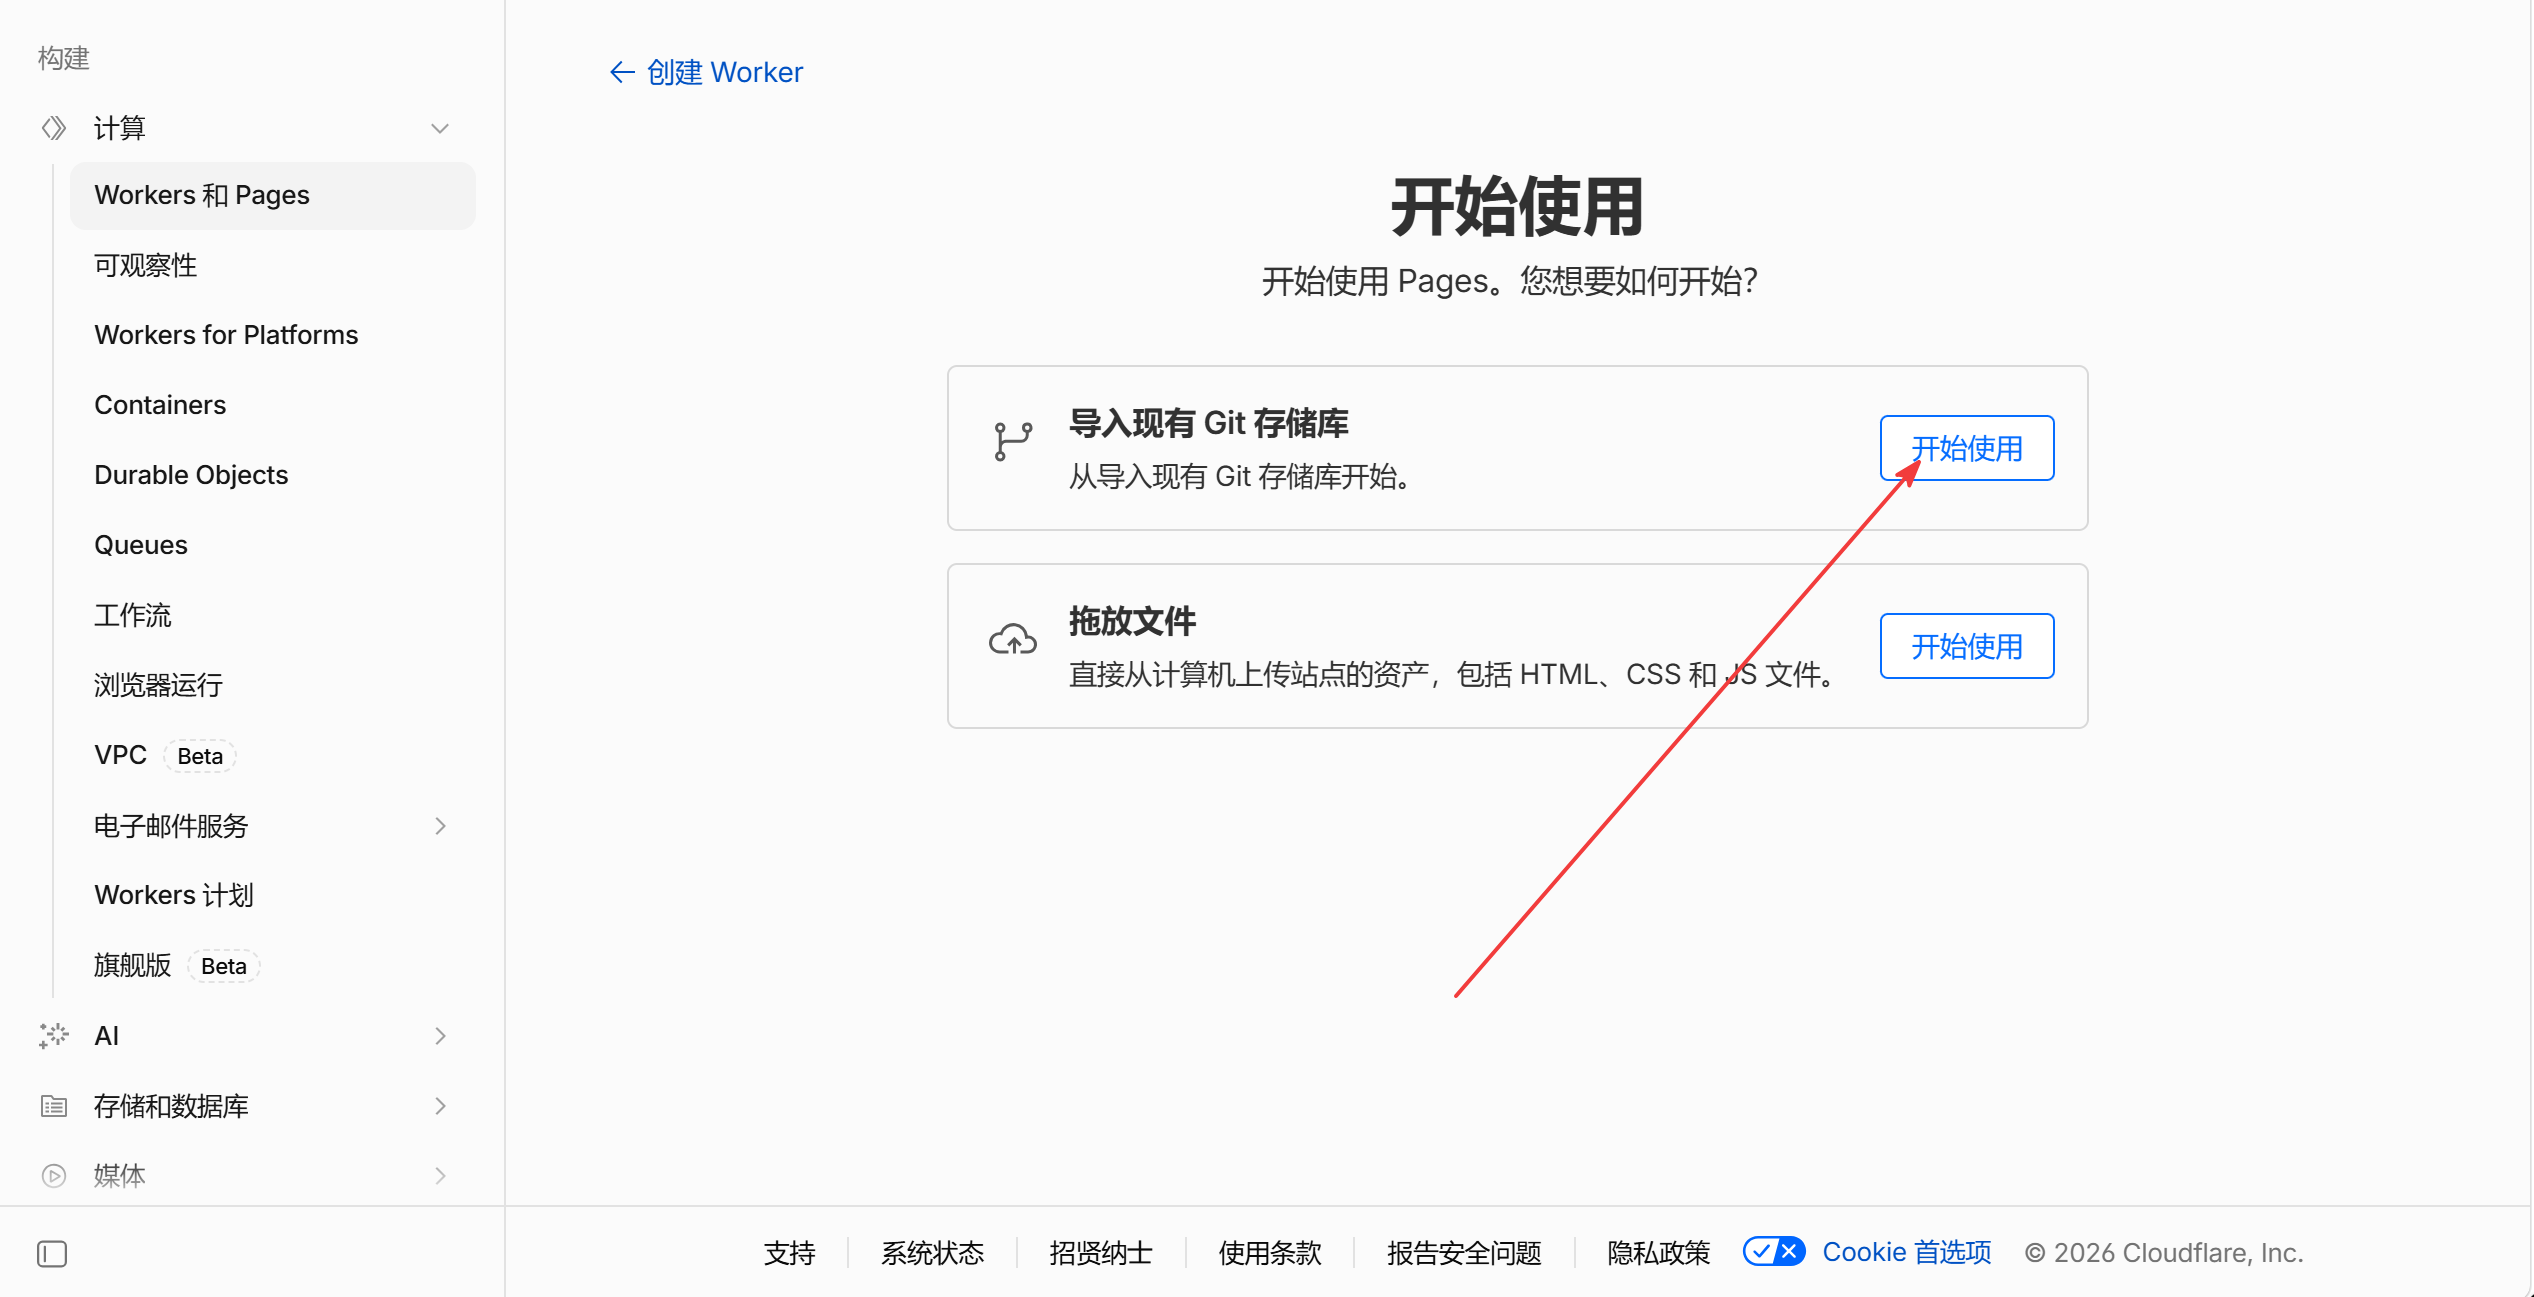
Task: Open the 旗舰版 Beta menu item
Action: tap(273, 965)
